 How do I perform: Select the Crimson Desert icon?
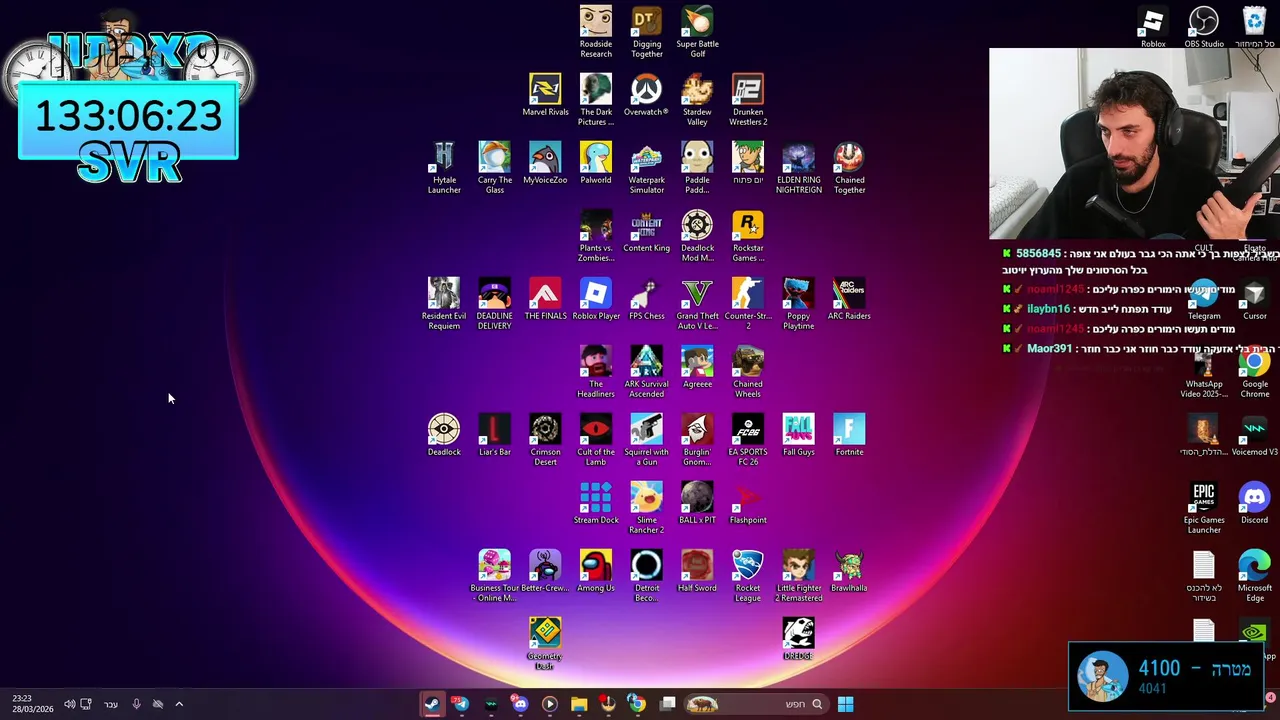(x=545, y=440)
